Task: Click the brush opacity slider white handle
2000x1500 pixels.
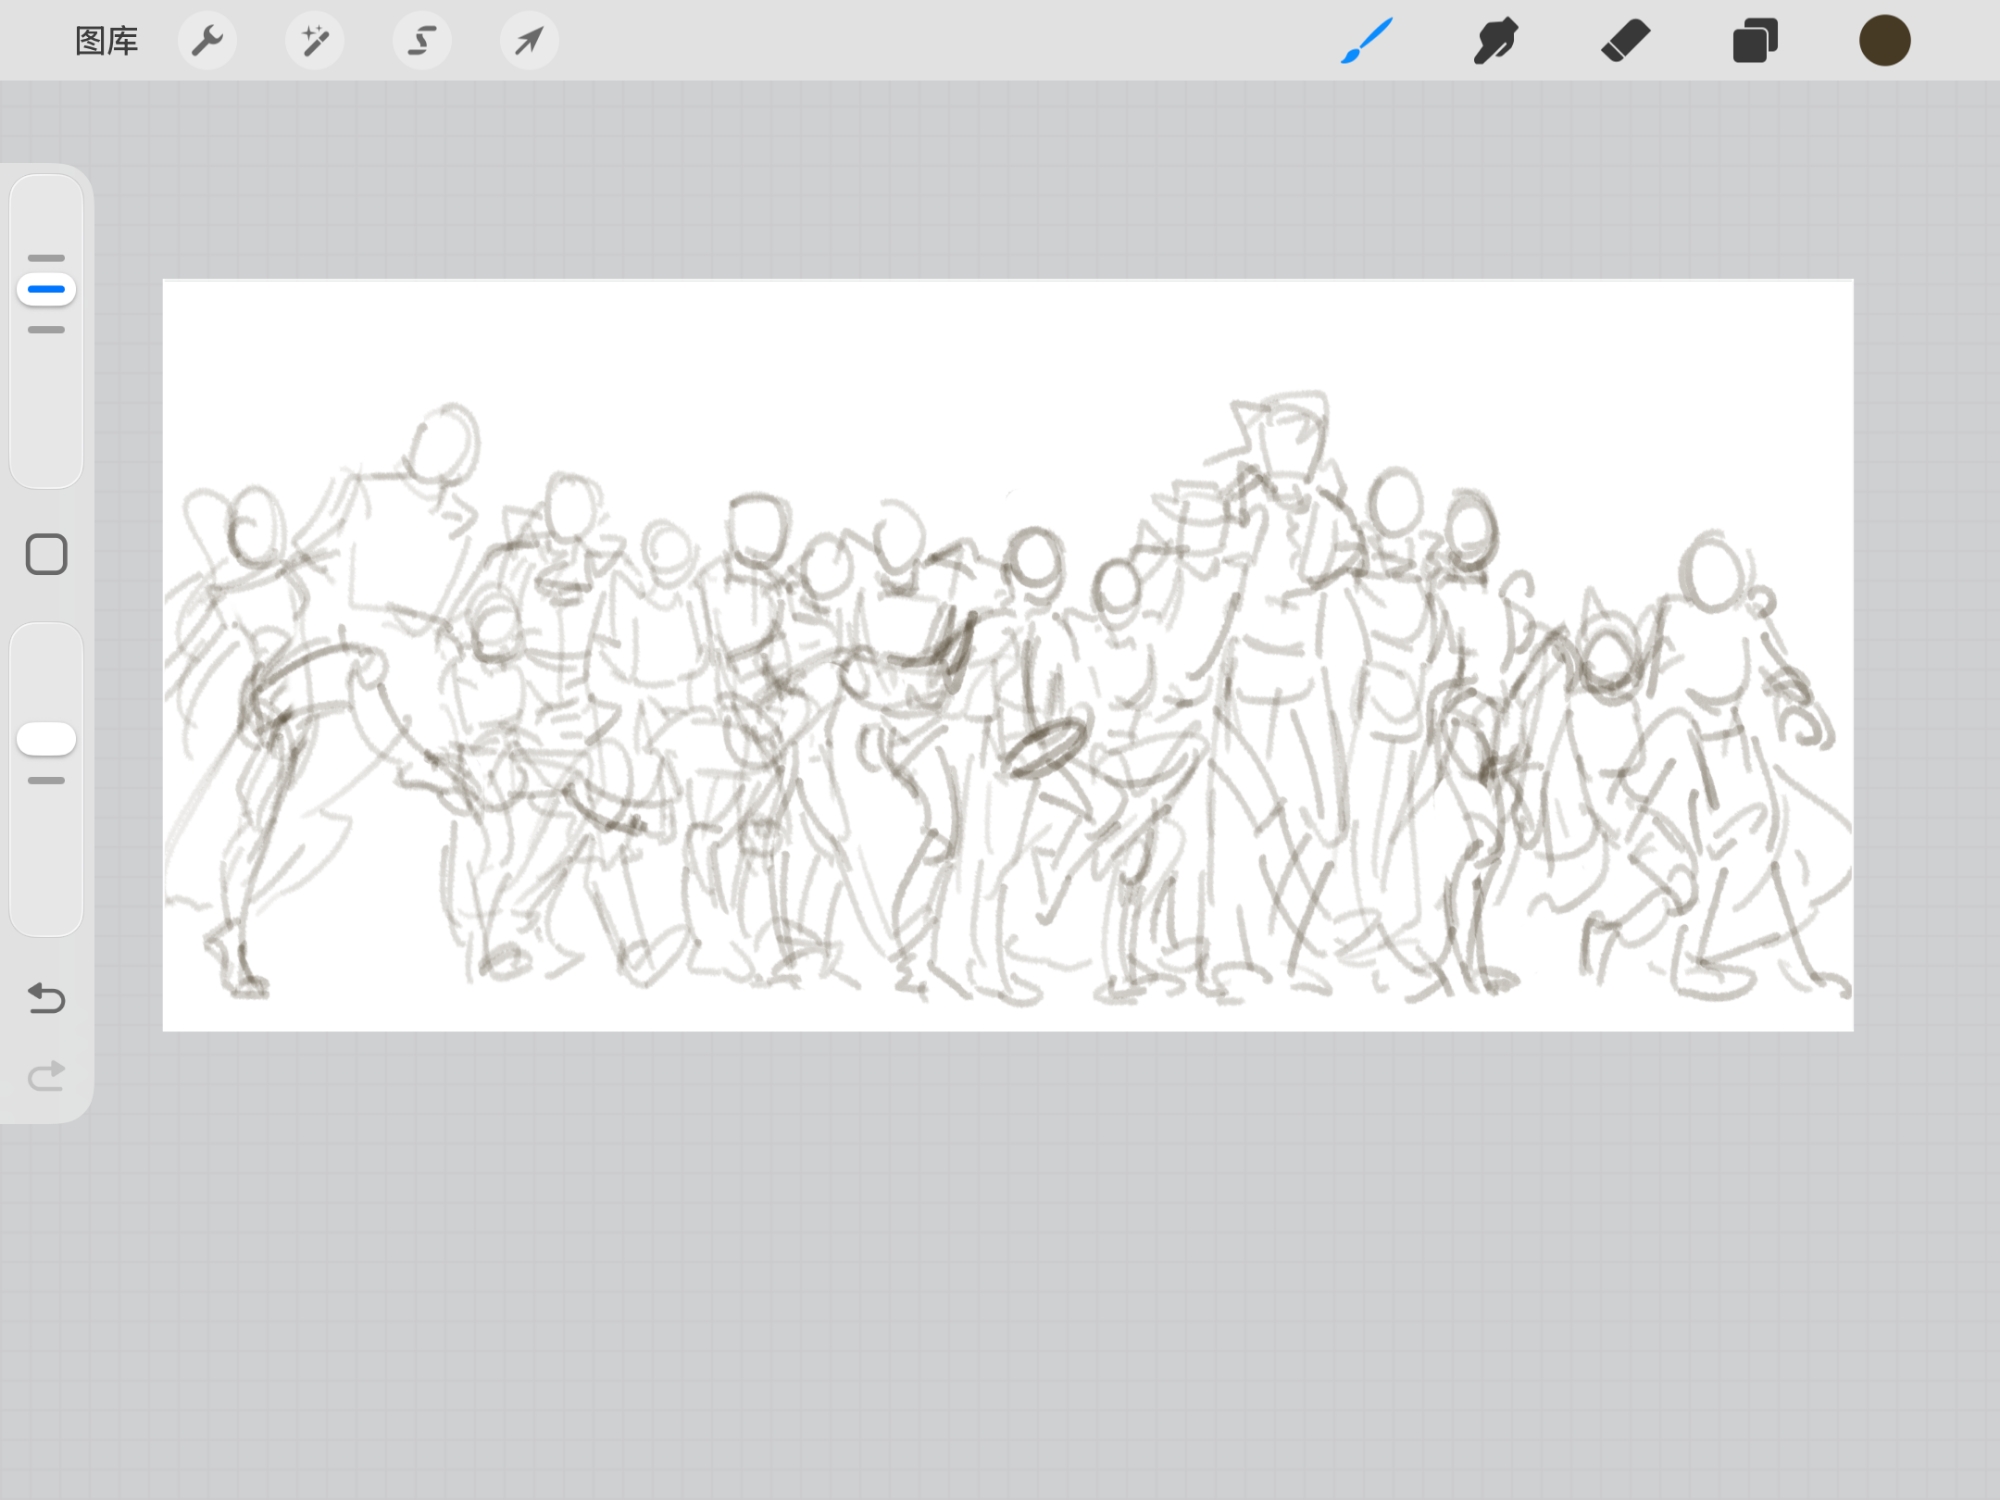Action: (x=46, y=740)
